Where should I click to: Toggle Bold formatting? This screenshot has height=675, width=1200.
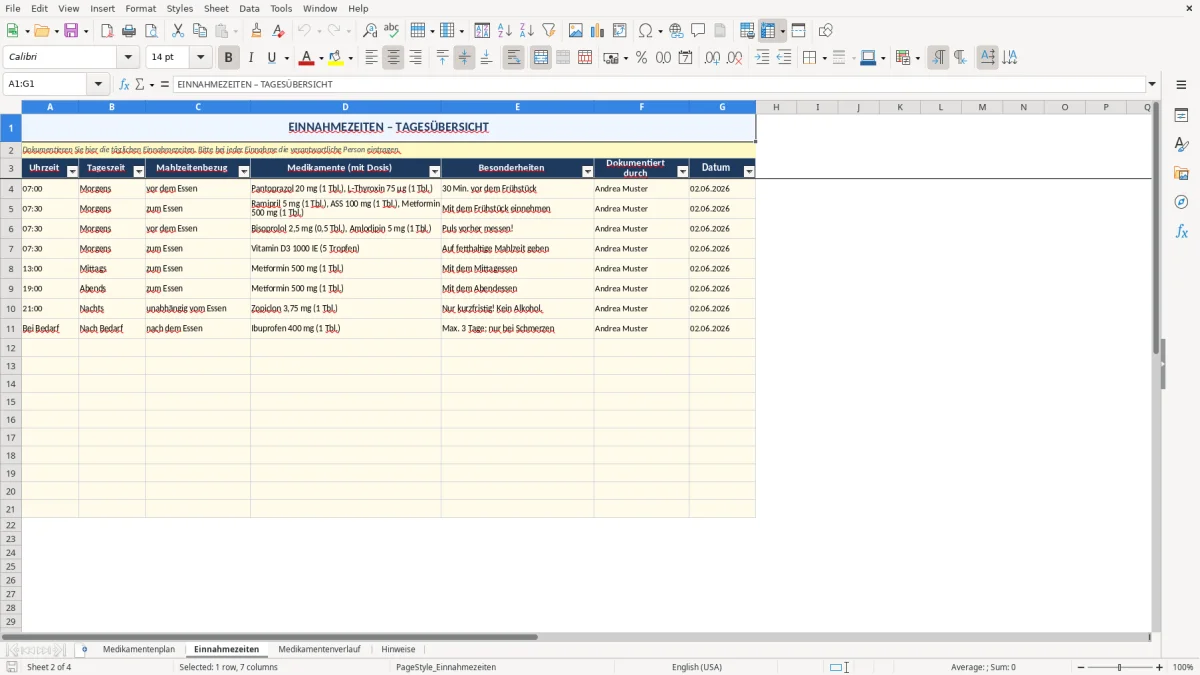[x=229, y=58]
